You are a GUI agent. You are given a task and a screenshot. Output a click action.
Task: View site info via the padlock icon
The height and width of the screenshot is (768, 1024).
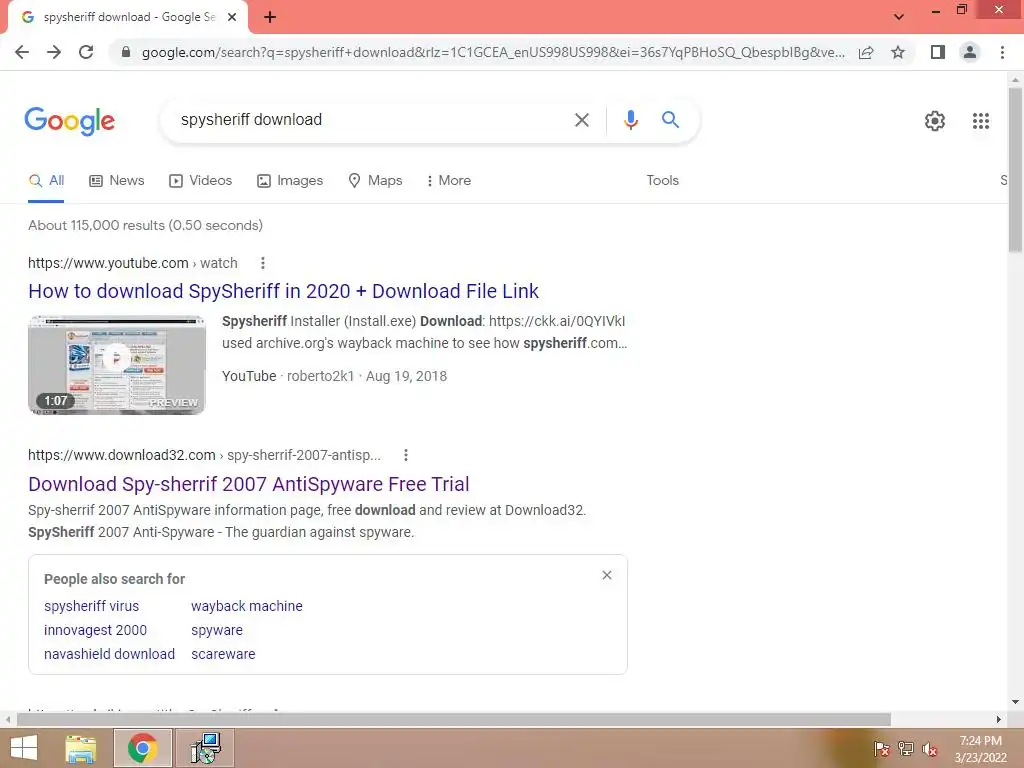126,52
